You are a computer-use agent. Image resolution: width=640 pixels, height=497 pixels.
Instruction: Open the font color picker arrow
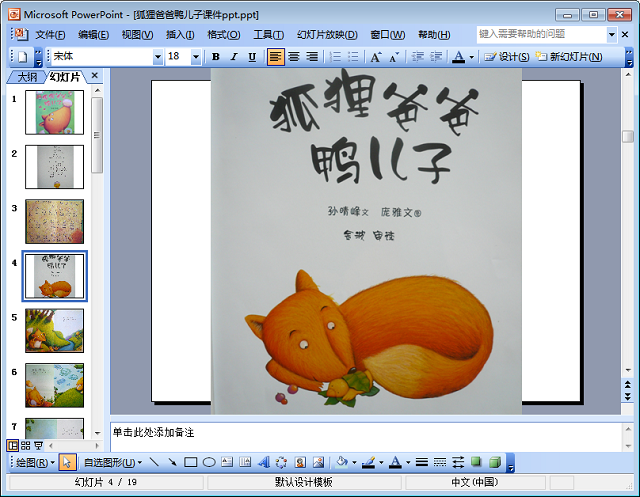pos(471,57)
